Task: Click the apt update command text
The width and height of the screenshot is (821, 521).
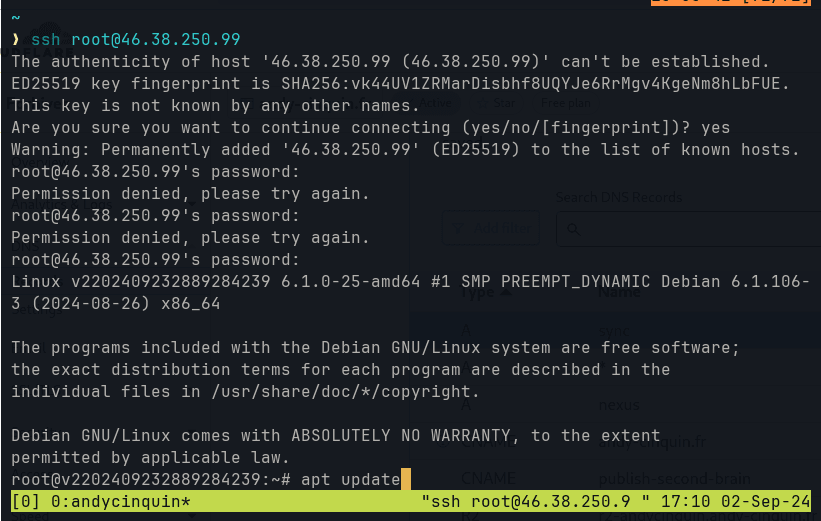Action: pos(349,480)
